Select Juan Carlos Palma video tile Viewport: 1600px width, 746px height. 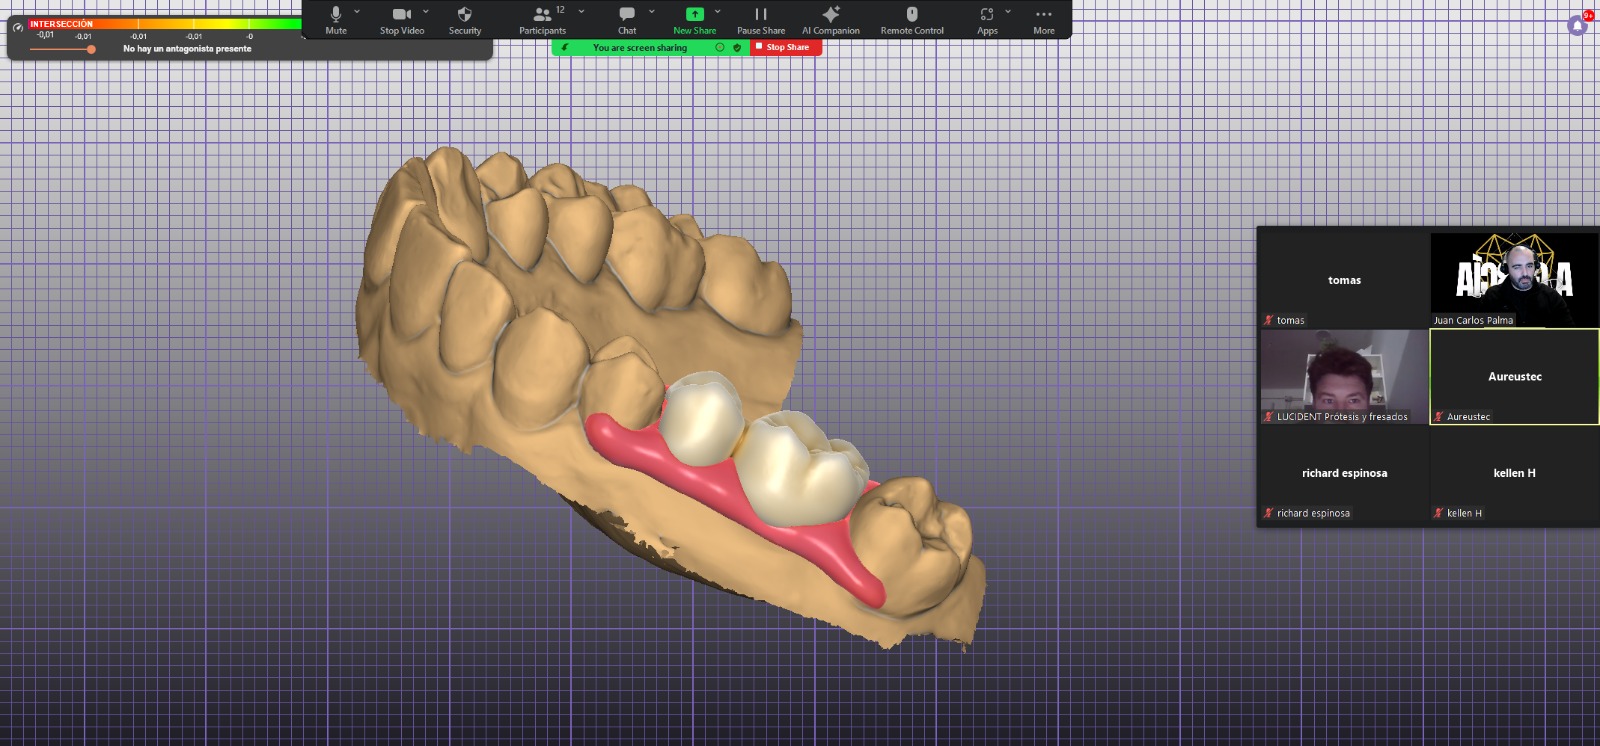click(x=1514, y=280)
